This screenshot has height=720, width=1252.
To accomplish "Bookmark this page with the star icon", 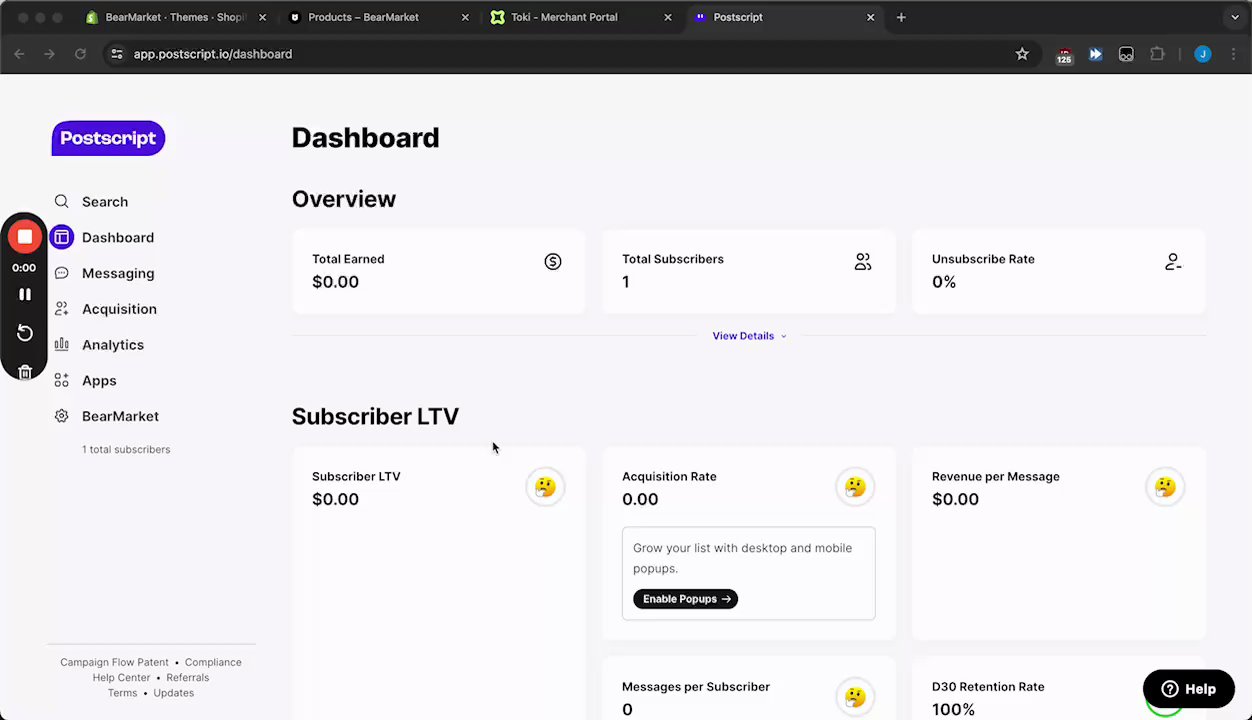I will click(1022, 54).
